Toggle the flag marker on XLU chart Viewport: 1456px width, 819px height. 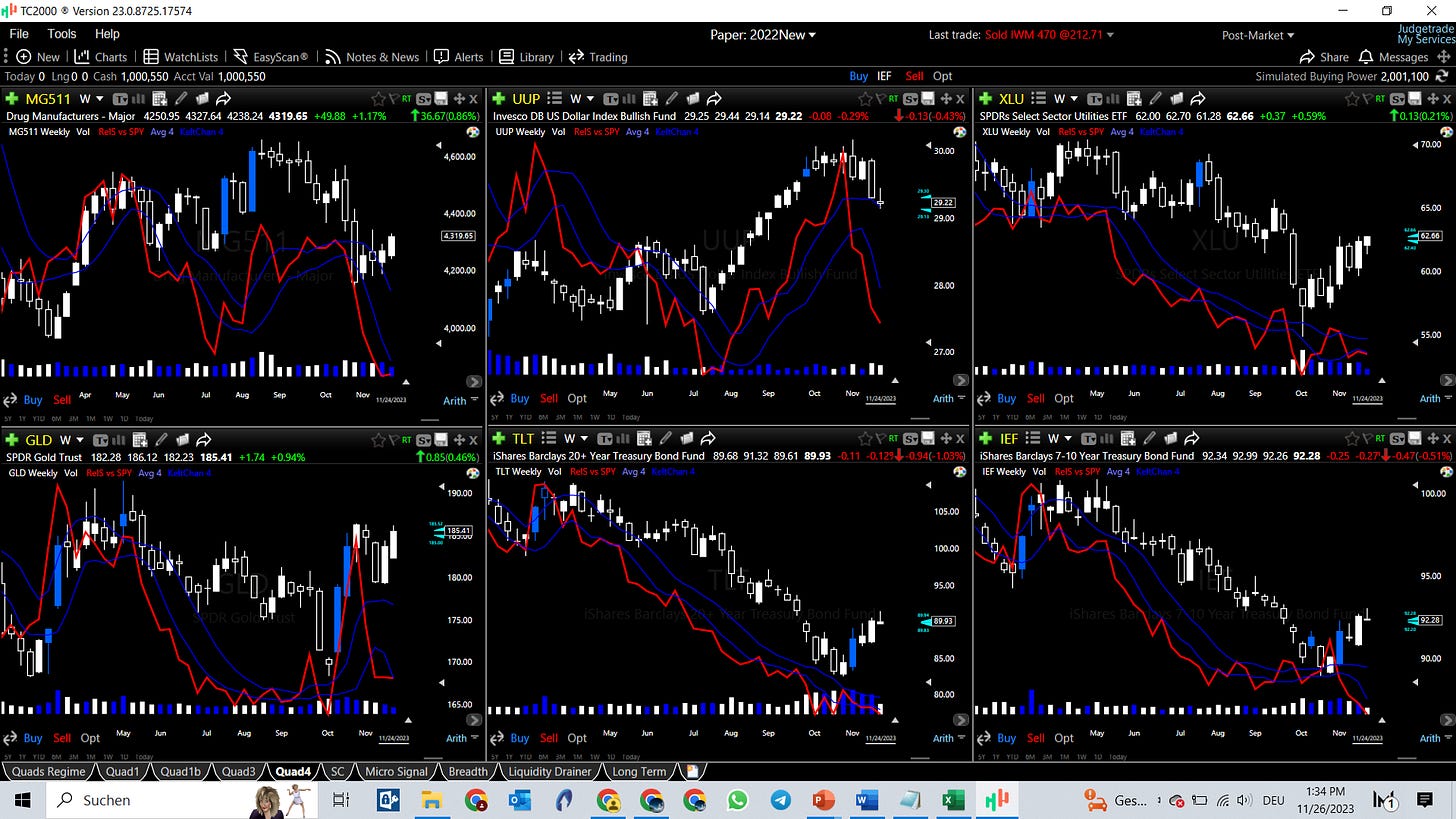(x=1366, y=99)
